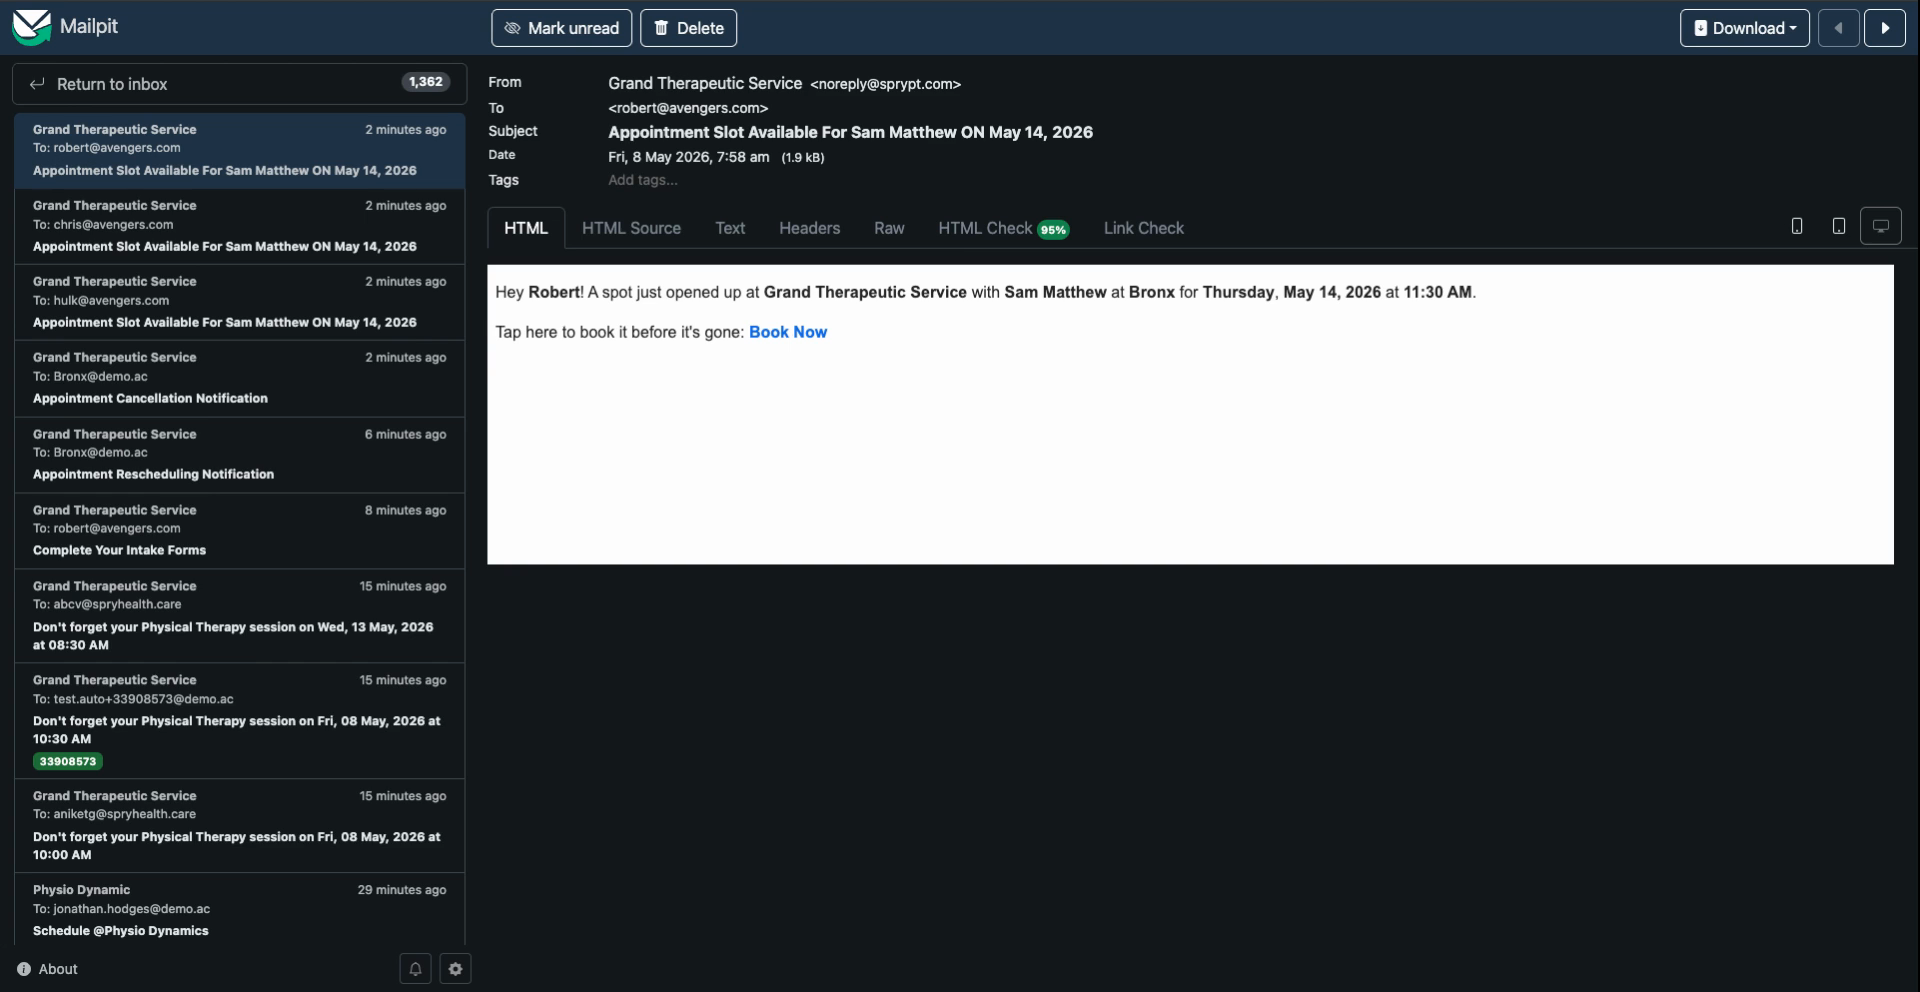Open the Download dropdown
The image size is (1920, 992).
tap(1745, 28)
